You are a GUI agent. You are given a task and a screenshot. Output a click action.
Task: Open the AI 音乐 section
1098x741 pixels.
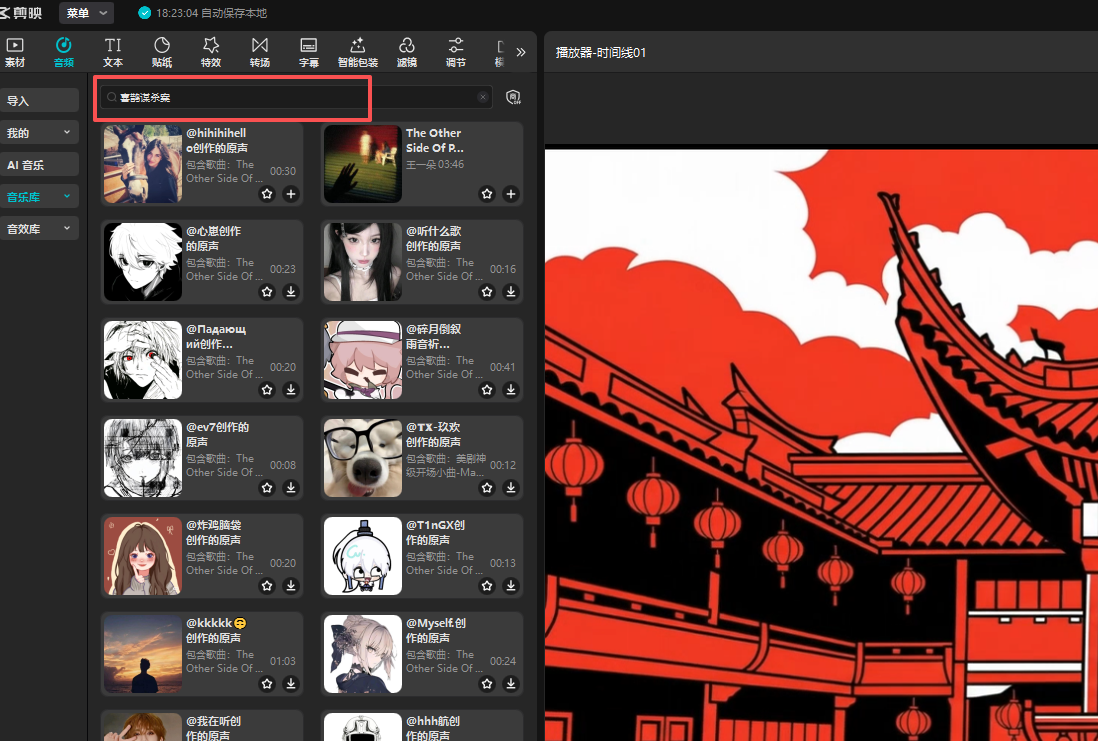pos(40,165)
